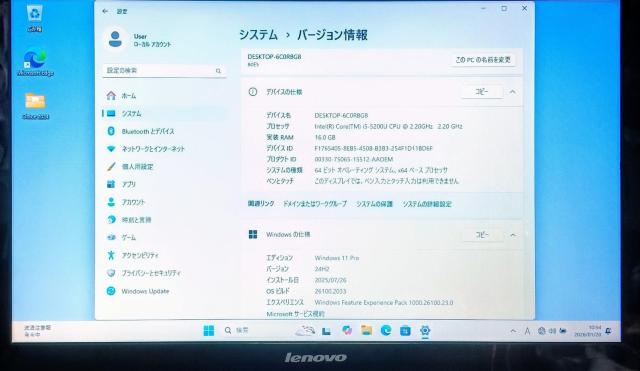The height and width of the screenshot is (371, 640).
Task: Click the Windows logo beside Windows の仕様
Action: pos(253,234)
